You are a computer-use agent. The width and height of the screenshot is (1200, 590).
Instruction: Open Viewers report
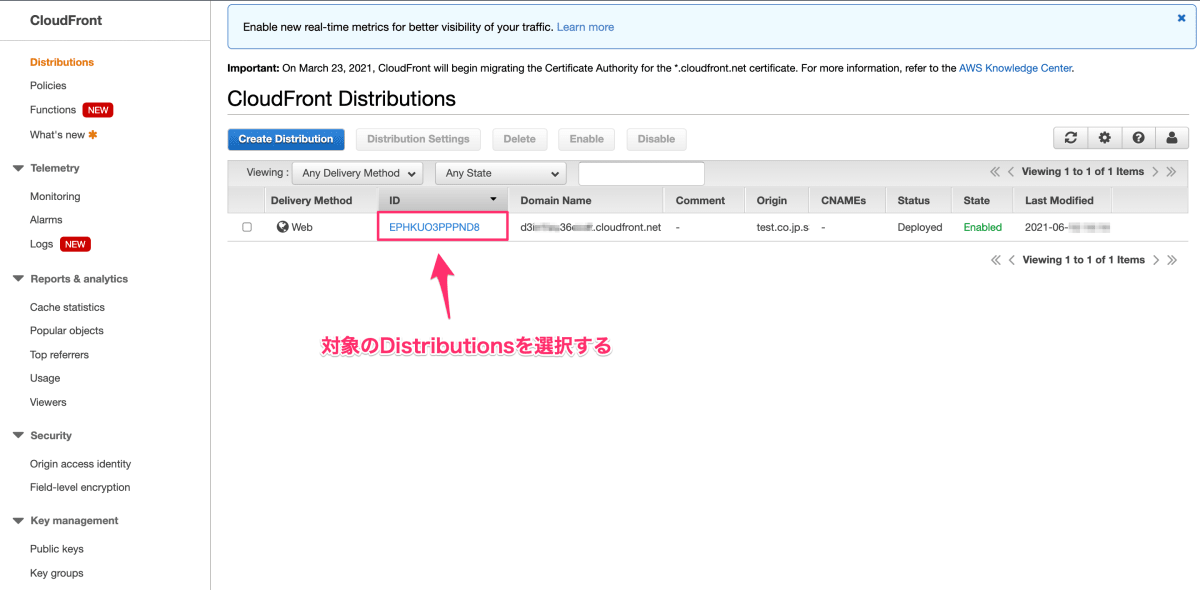pos(48,402)
